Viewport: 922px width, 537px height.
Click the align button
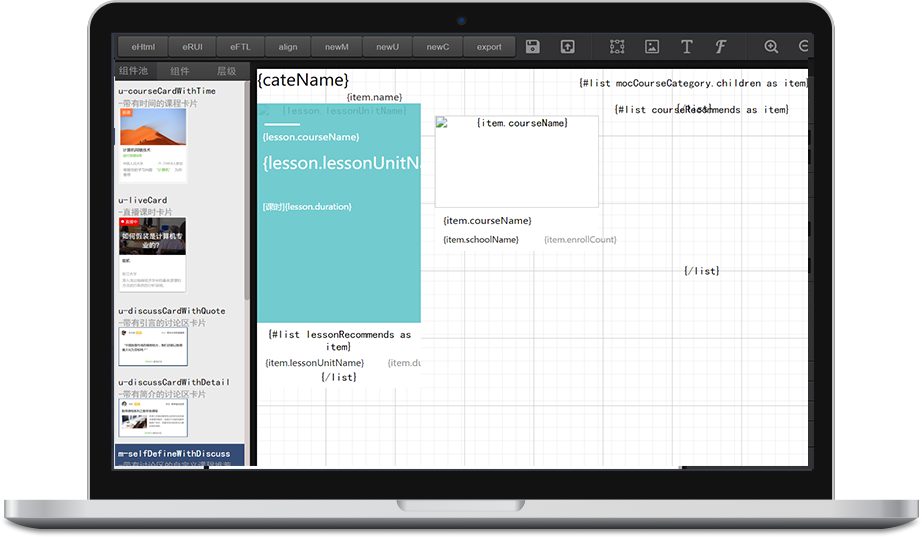[x=288, y=47]
